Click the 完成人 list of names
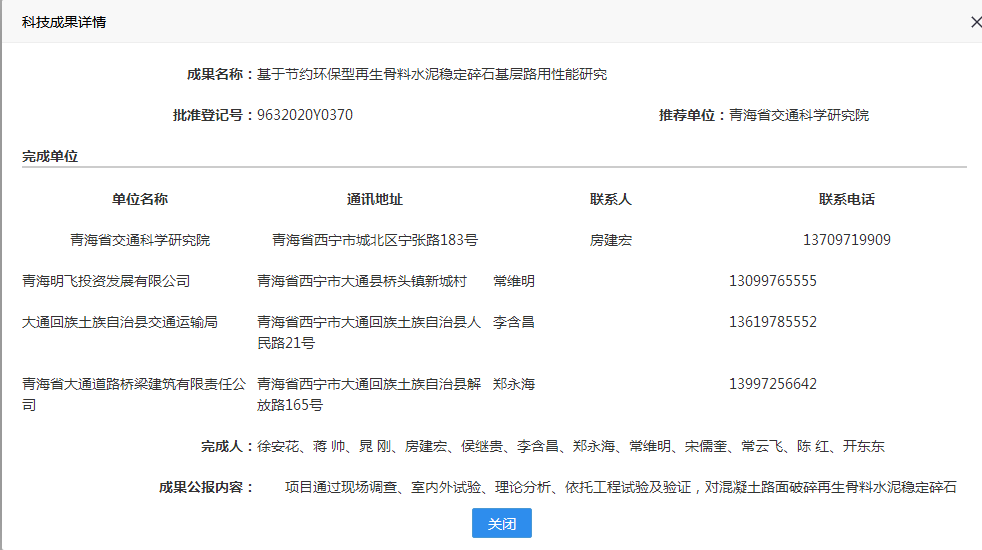 [x=571, y=446]
